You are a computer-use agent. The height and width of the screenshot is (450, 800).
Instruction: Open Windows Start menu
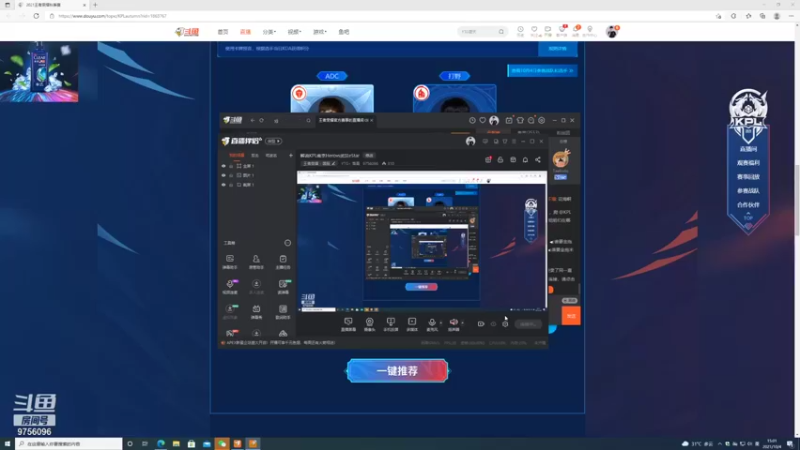[x=7, y=444]
